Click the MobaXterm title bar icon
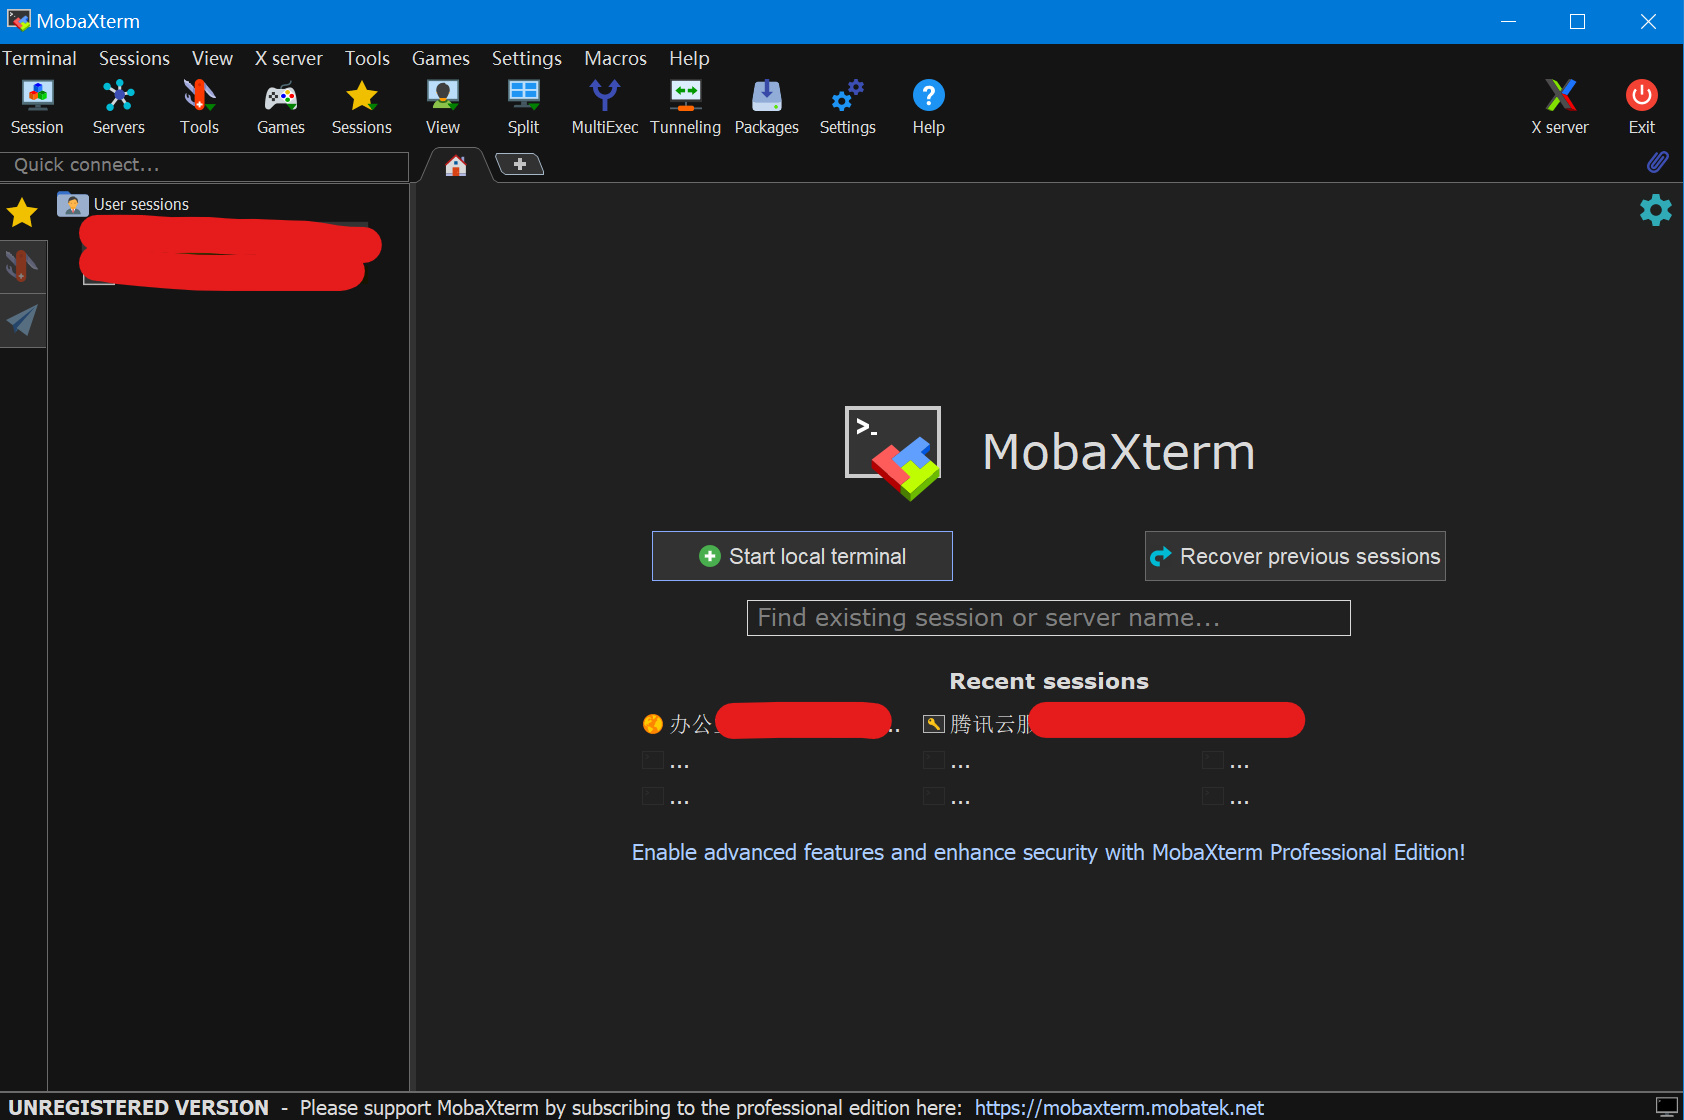Image resolution: width=1684 pixels, height=1120 pixels. [x=18, y=20]
